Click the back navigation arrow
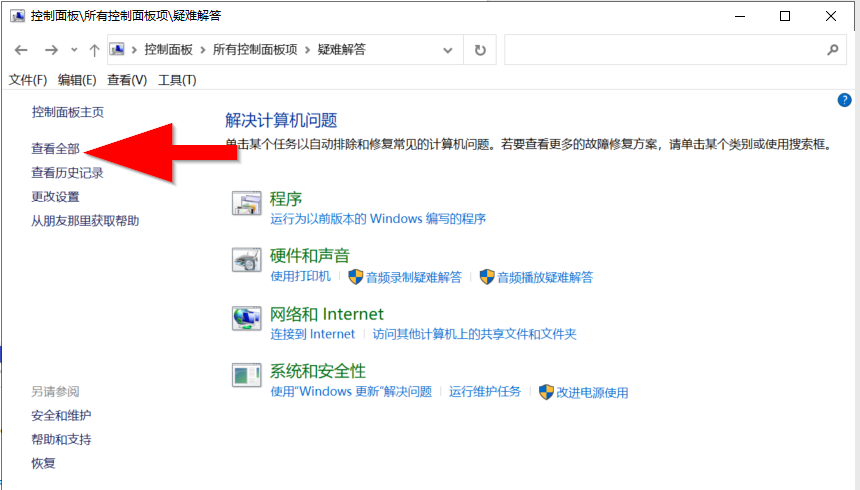Viewport: 860px width, 490px height. coord(21,50)
